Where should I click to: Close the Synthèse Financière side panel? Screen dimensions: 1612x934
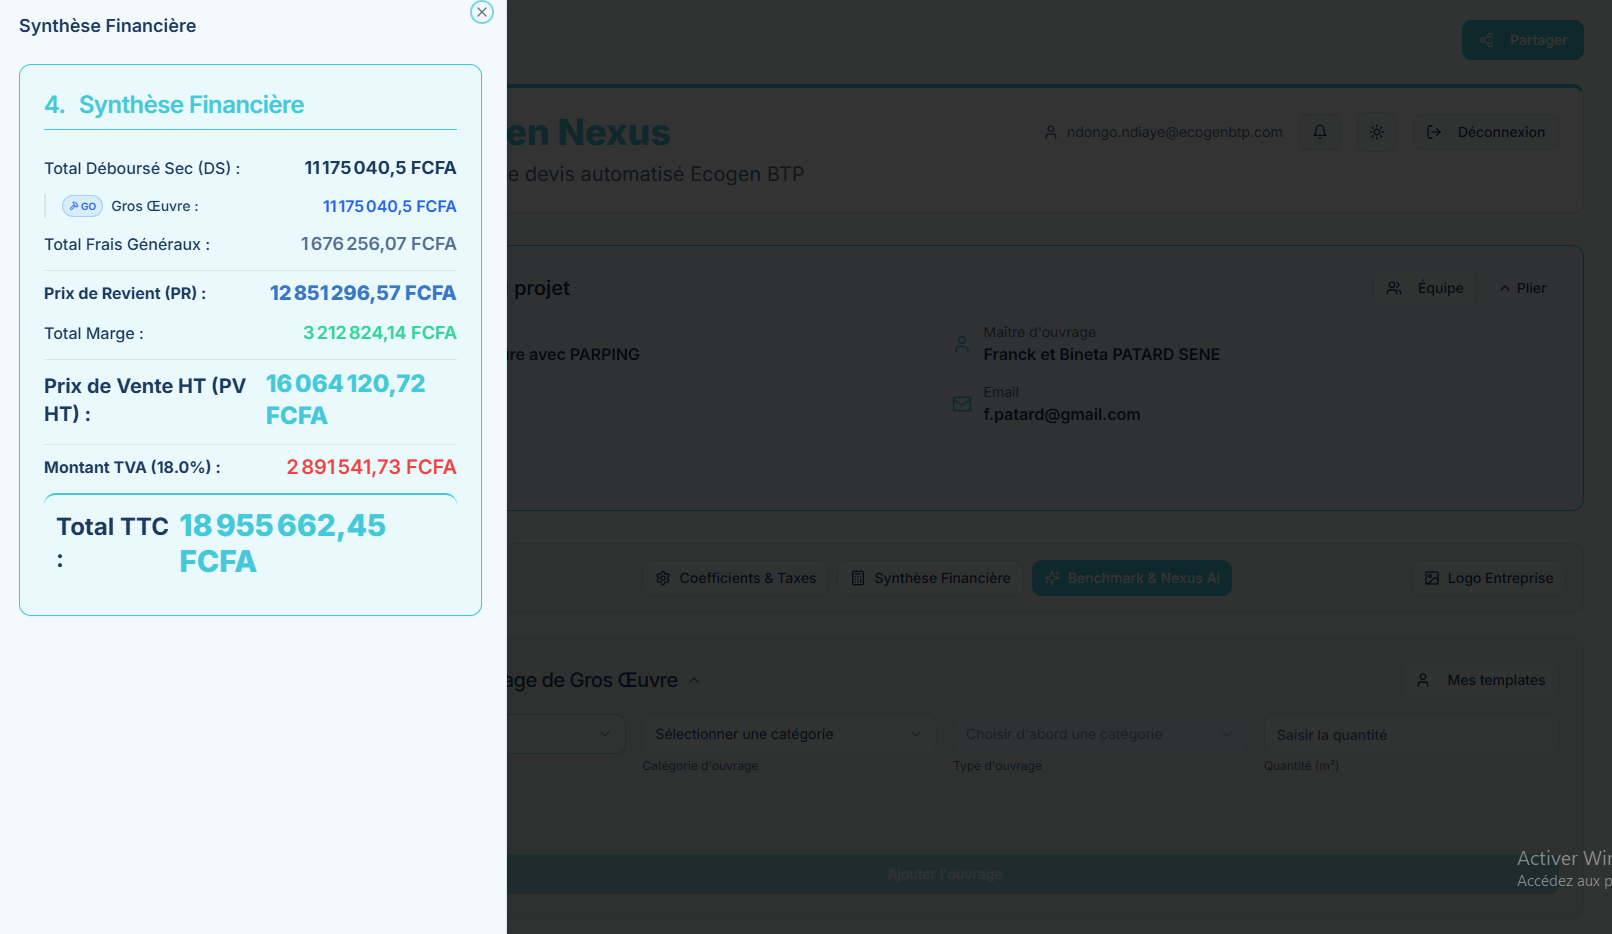[x=482, y=12]
